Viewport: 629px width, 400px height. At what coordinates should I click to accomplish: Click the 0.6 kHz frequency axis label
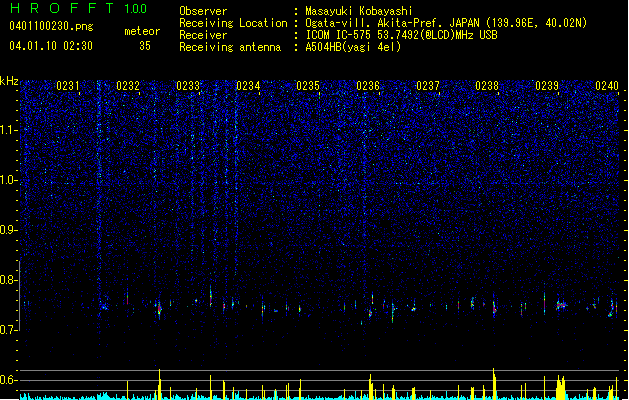(8, 380)
